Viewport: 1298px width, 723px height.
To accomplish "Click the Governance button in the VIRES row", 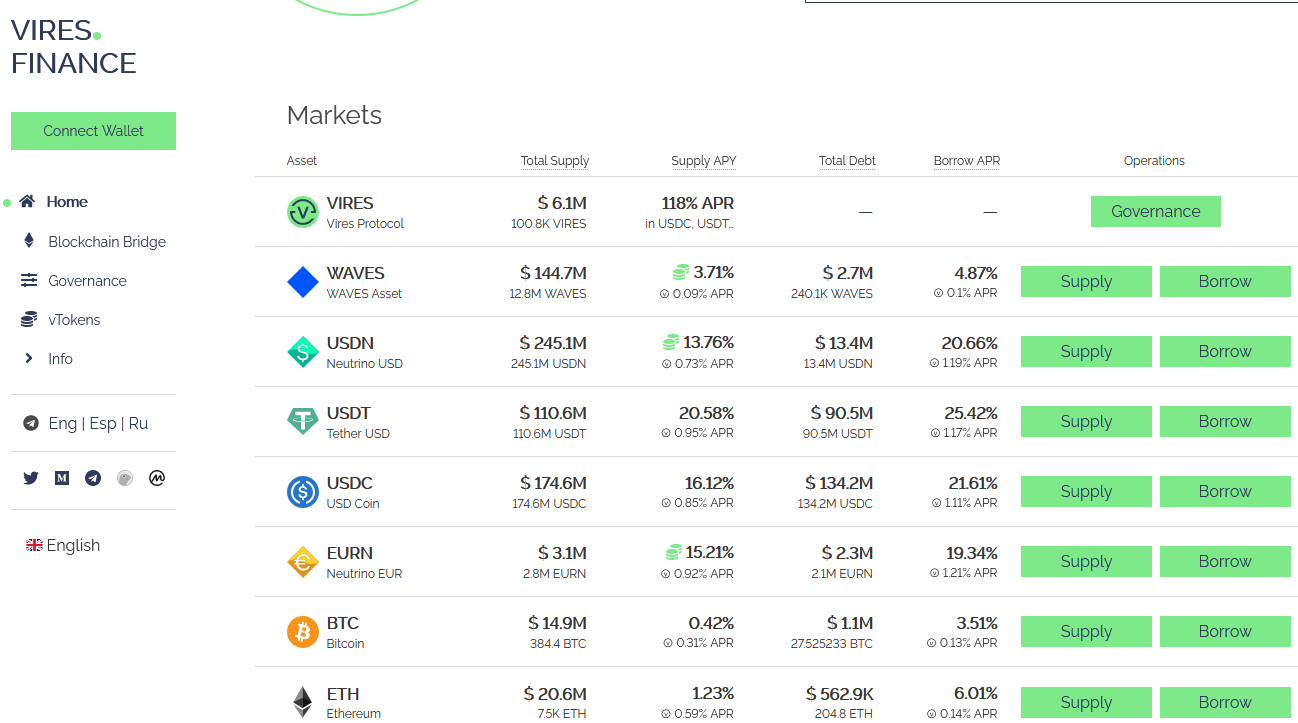I will pyautogui.click(x=1155, y=211).
